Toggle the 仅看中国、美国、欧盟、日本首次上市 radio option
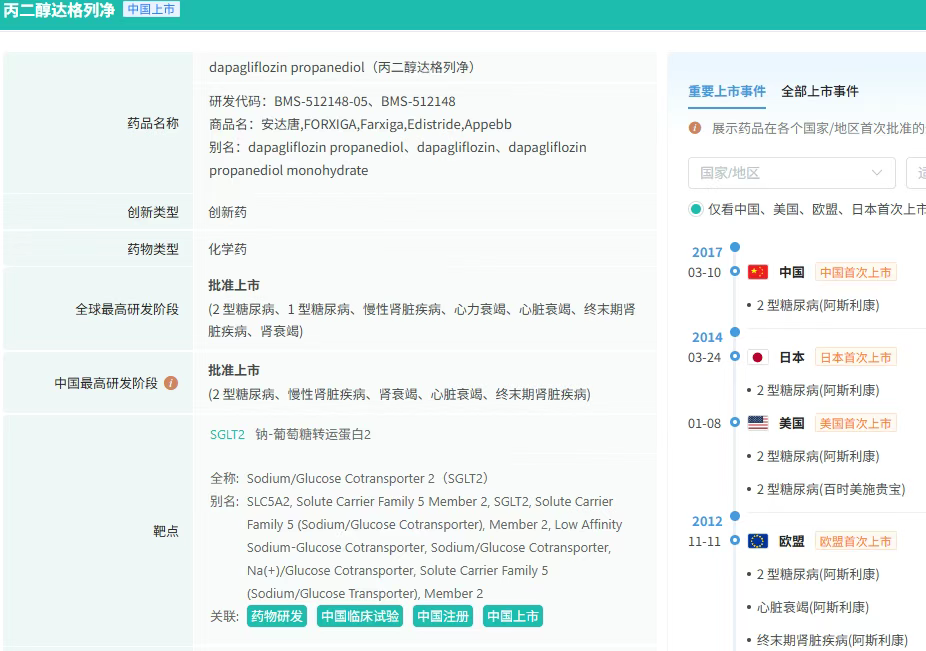The width and height of the screenshot is (926, 651). coord(696,209)
